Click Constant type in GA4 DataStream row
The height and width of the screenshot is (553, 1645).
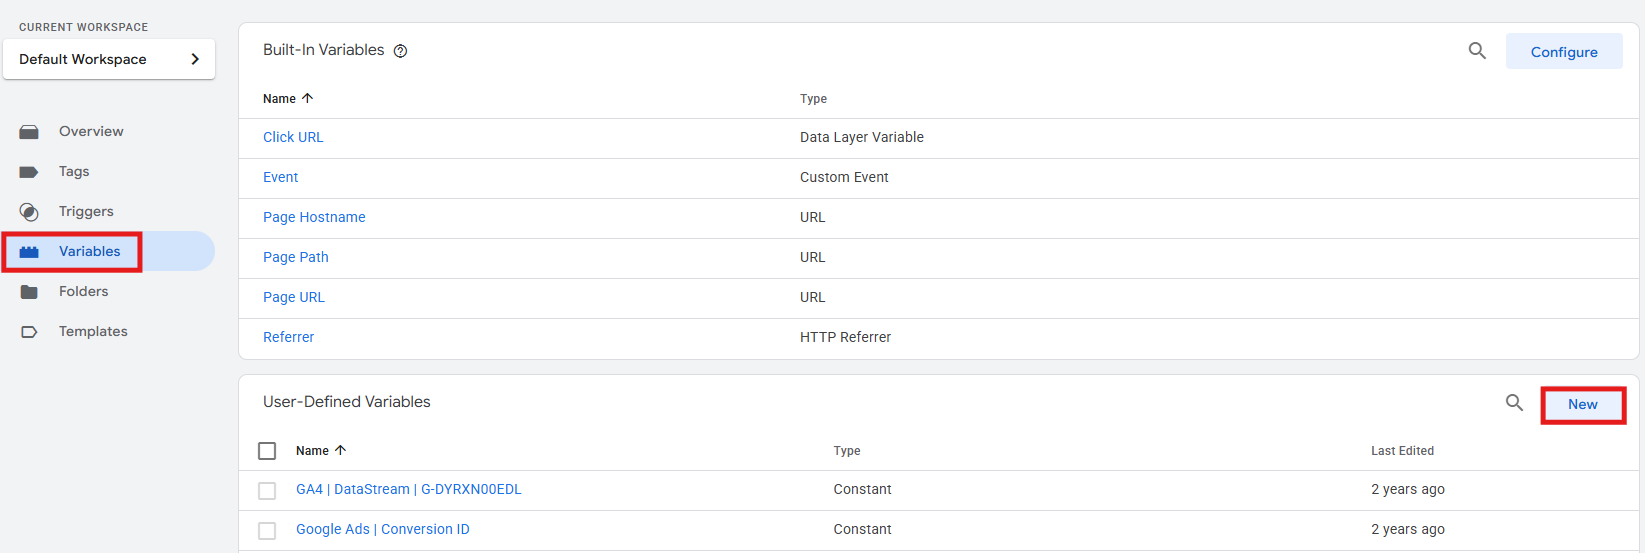coord(862,489)
